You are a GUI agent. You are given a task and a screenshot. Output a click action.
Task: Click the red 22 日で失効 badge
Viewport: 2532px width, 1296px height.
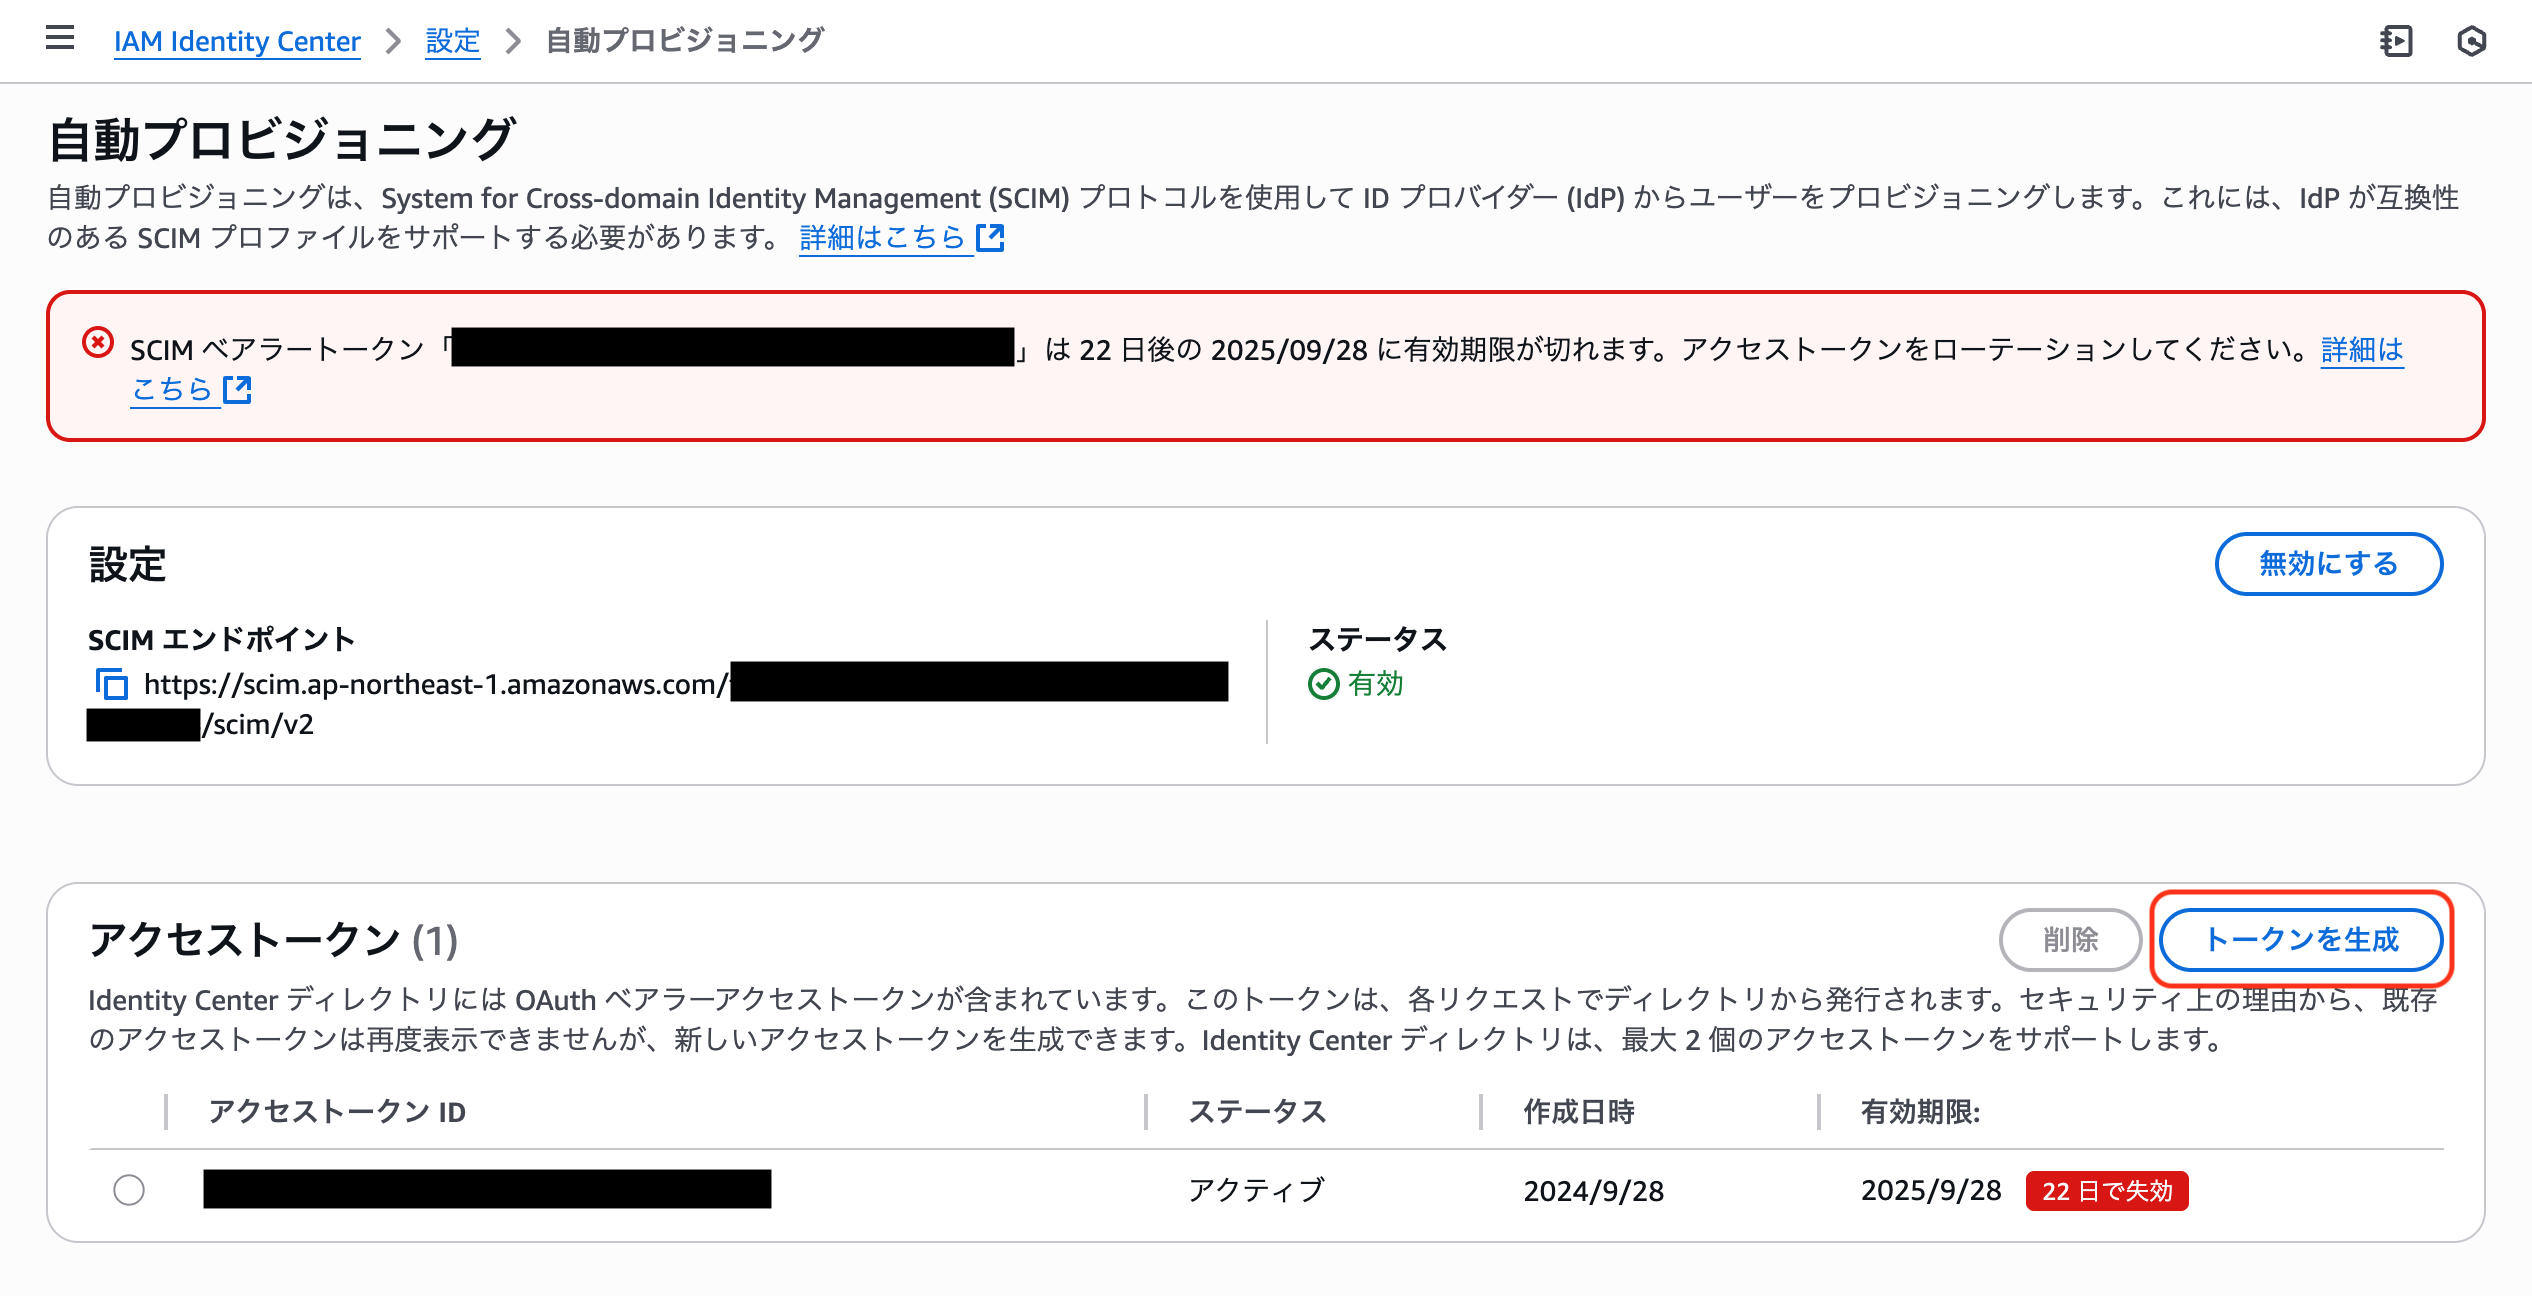tap(2106, 1191)
